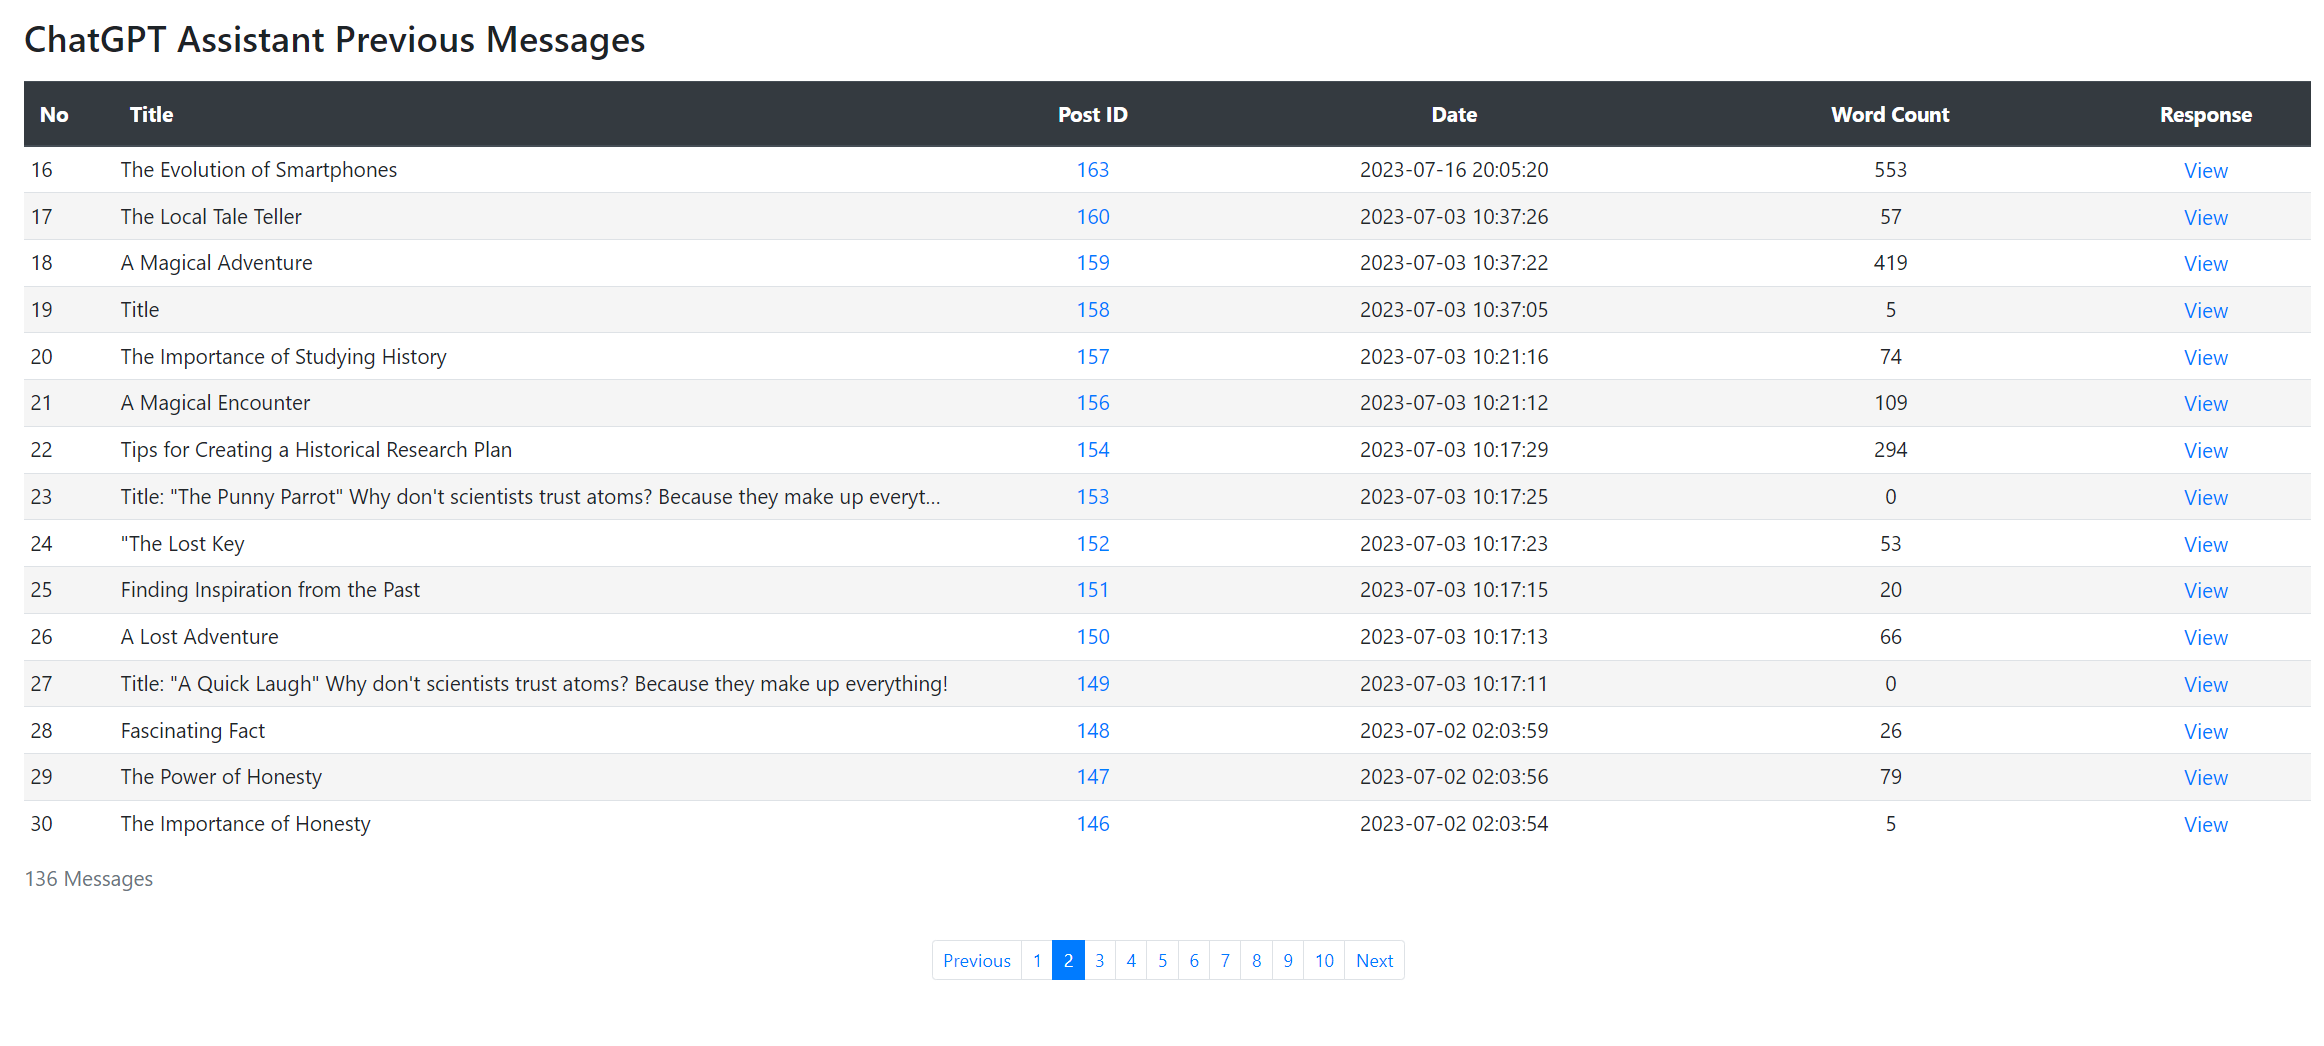This screenshot has height=1046, width=2324.
Task: Click the 136 Messages text
Action: point(89,879)
